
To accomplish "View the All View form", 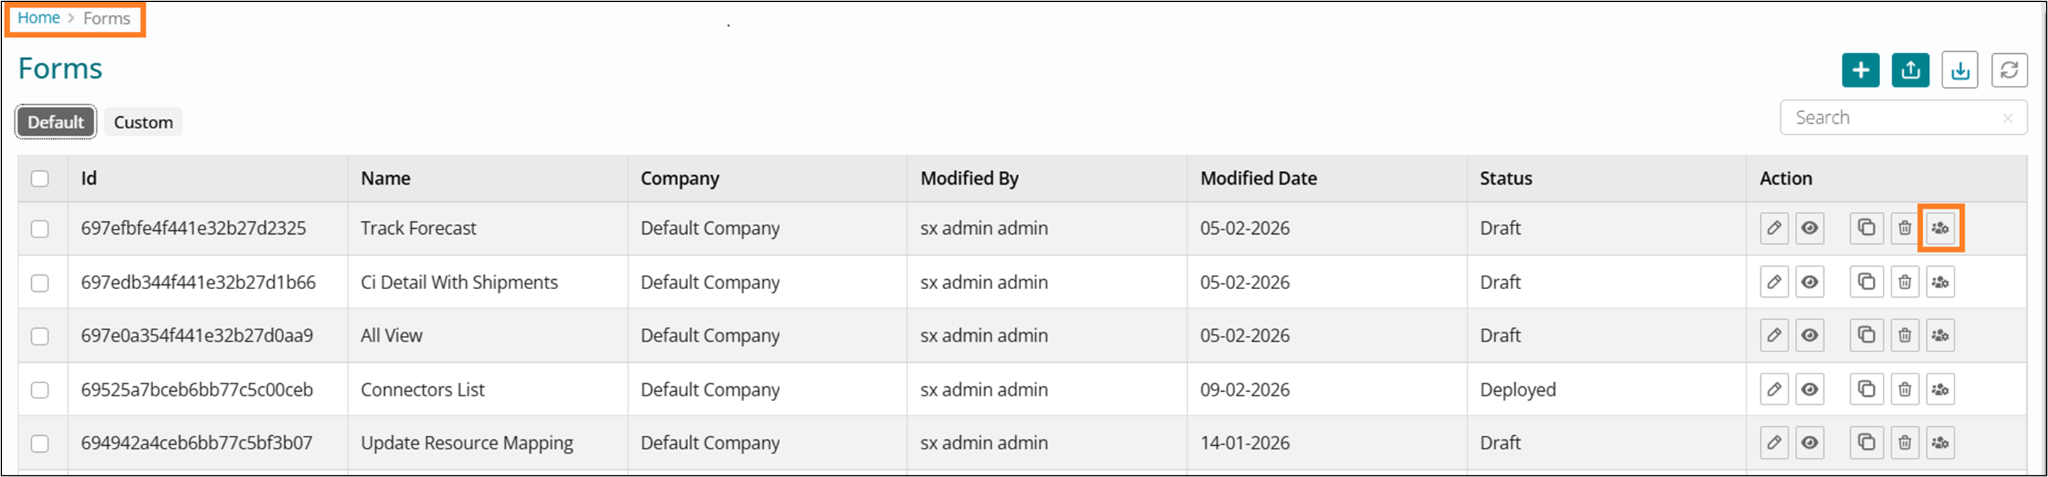I will point(1810,336).
